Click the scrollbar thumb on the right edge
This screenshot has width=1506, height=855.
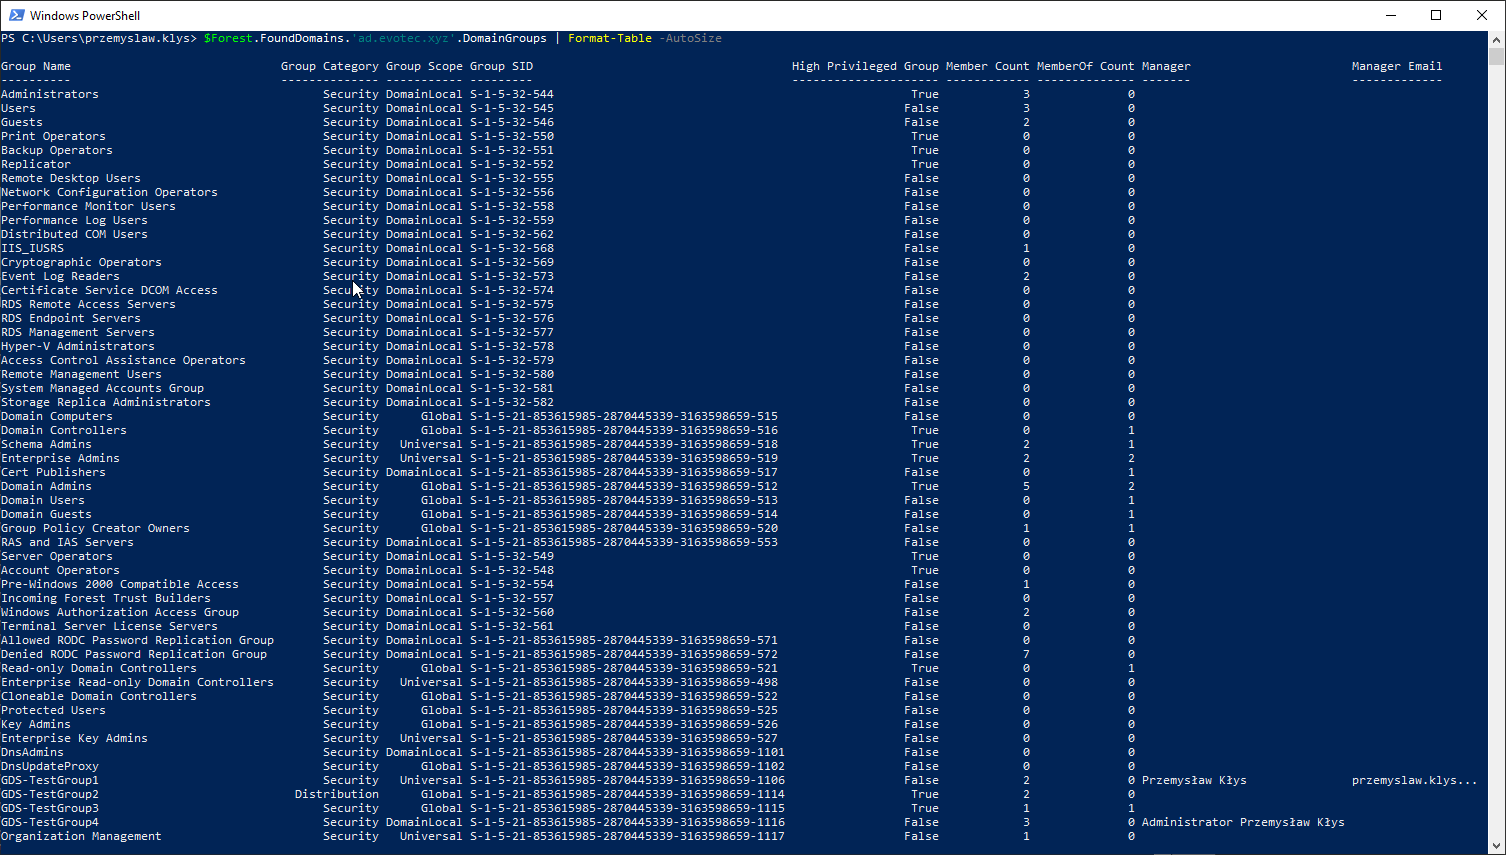click(1497, 60)
